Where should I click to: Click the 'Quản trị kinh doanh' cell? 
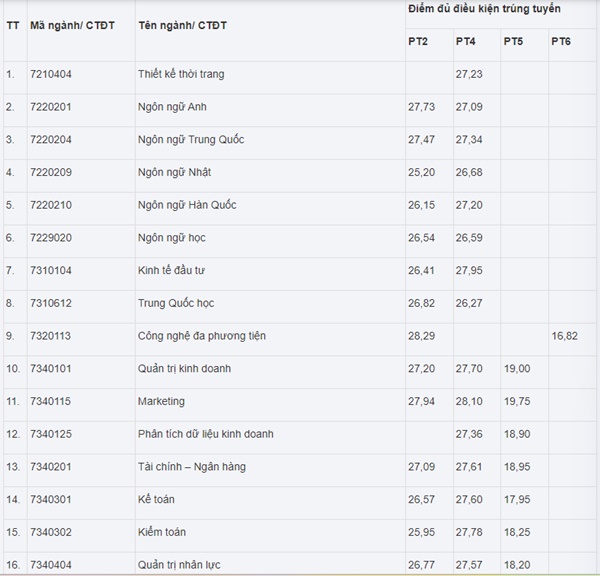184,368
